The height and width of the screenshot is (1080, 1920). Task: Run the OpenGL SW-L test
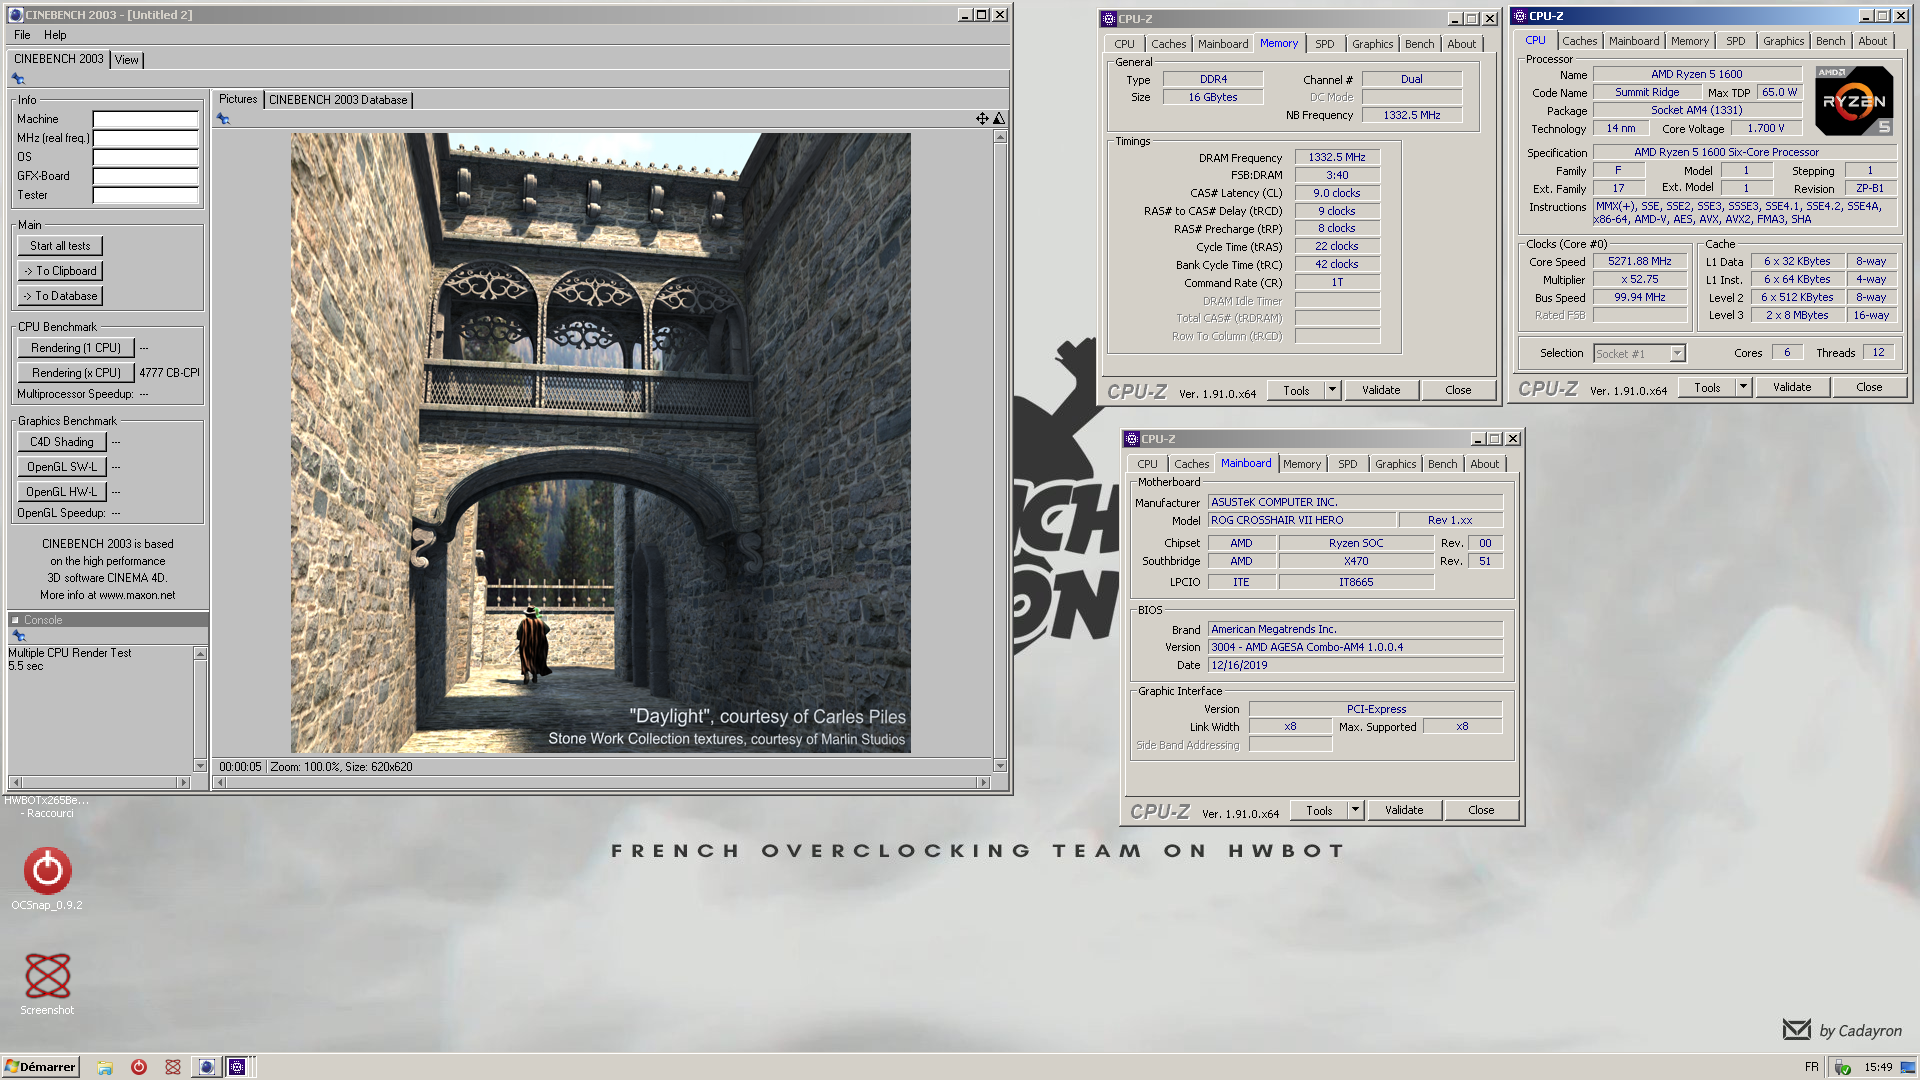[x=62, y=467]
